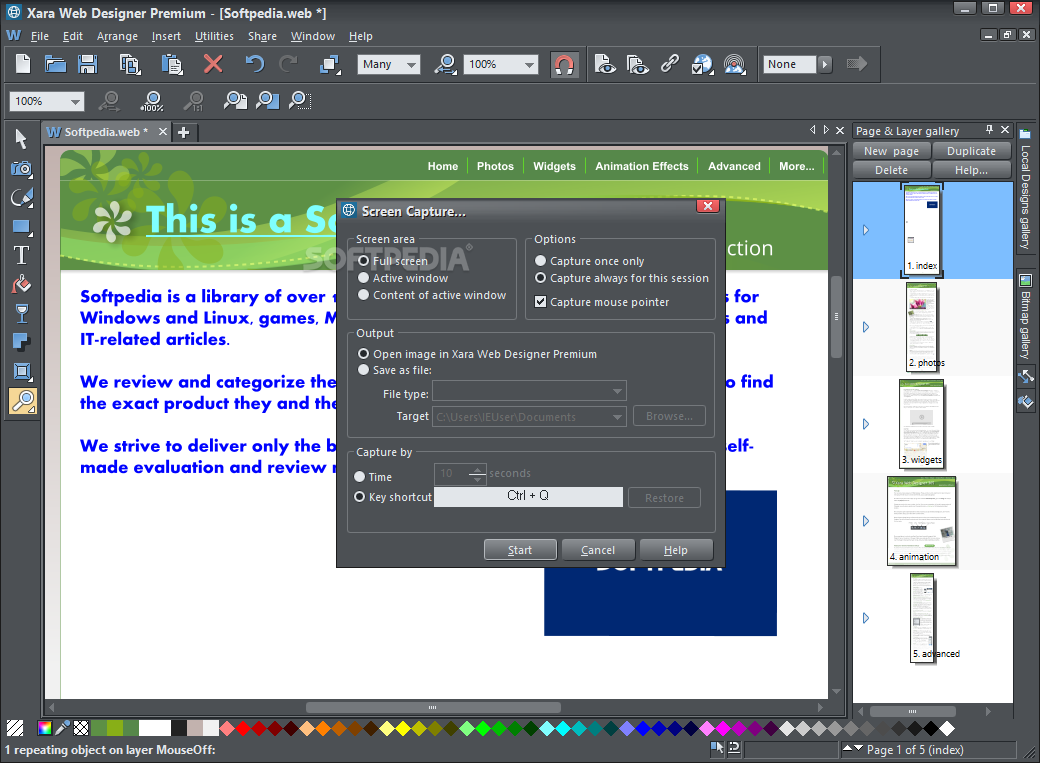Open the Share menu

click(x=262, y=36)
